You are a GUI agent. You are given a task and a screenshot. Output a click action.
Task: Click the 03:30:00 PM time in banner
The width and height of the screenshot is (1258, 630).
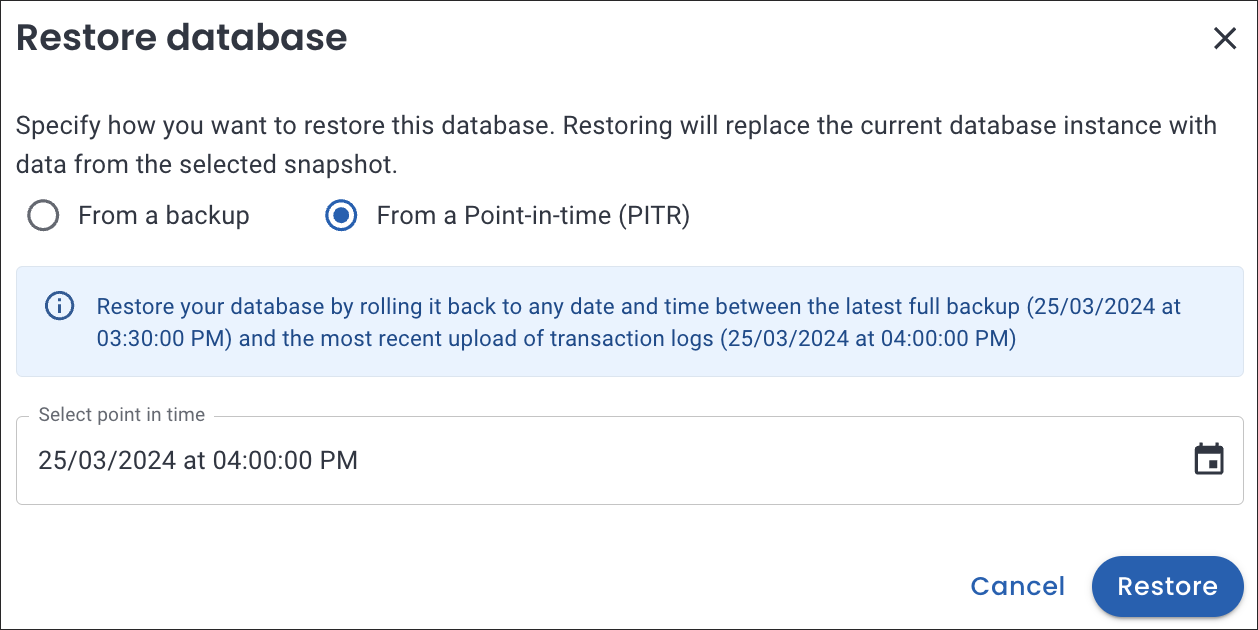click(x=164, y=338)
